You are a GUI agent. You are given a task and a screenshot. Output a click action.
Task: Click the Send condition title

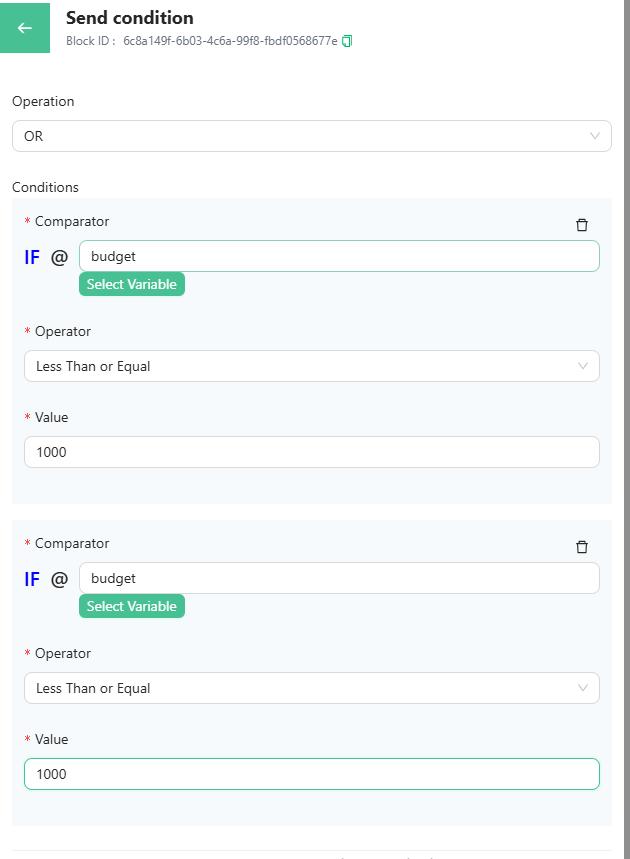(130, 18)
